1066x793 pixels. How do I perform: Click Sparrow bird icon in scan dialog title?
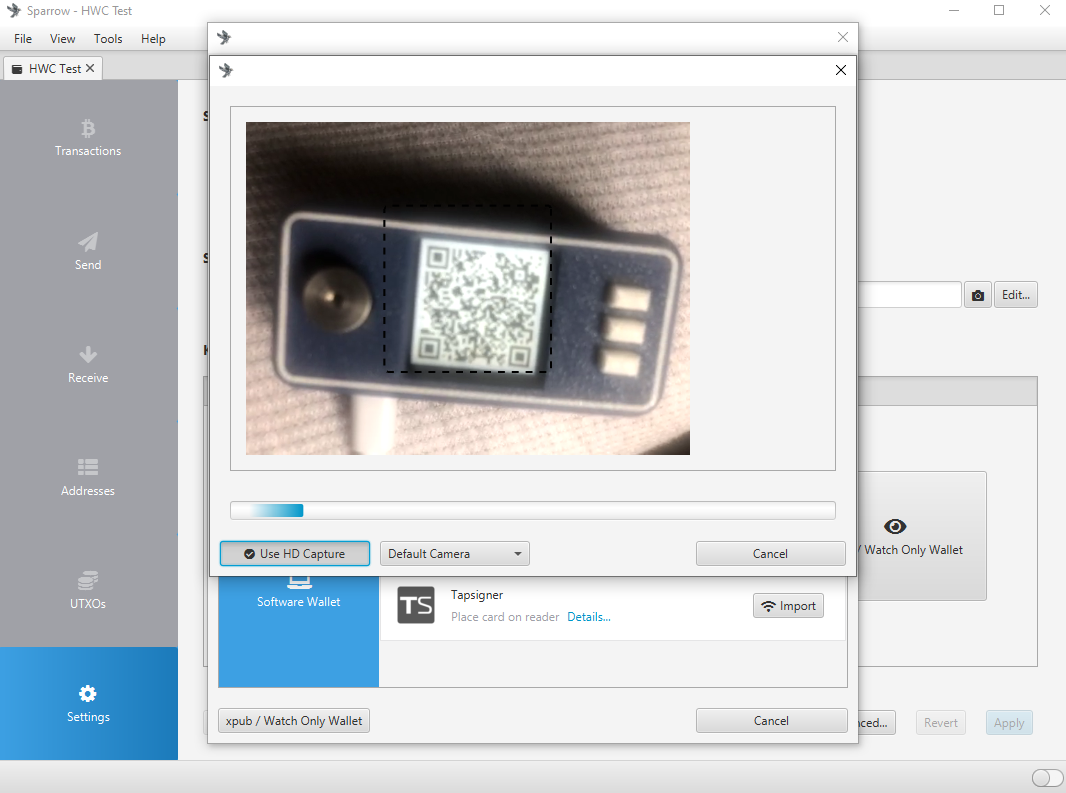coord(226,70)
